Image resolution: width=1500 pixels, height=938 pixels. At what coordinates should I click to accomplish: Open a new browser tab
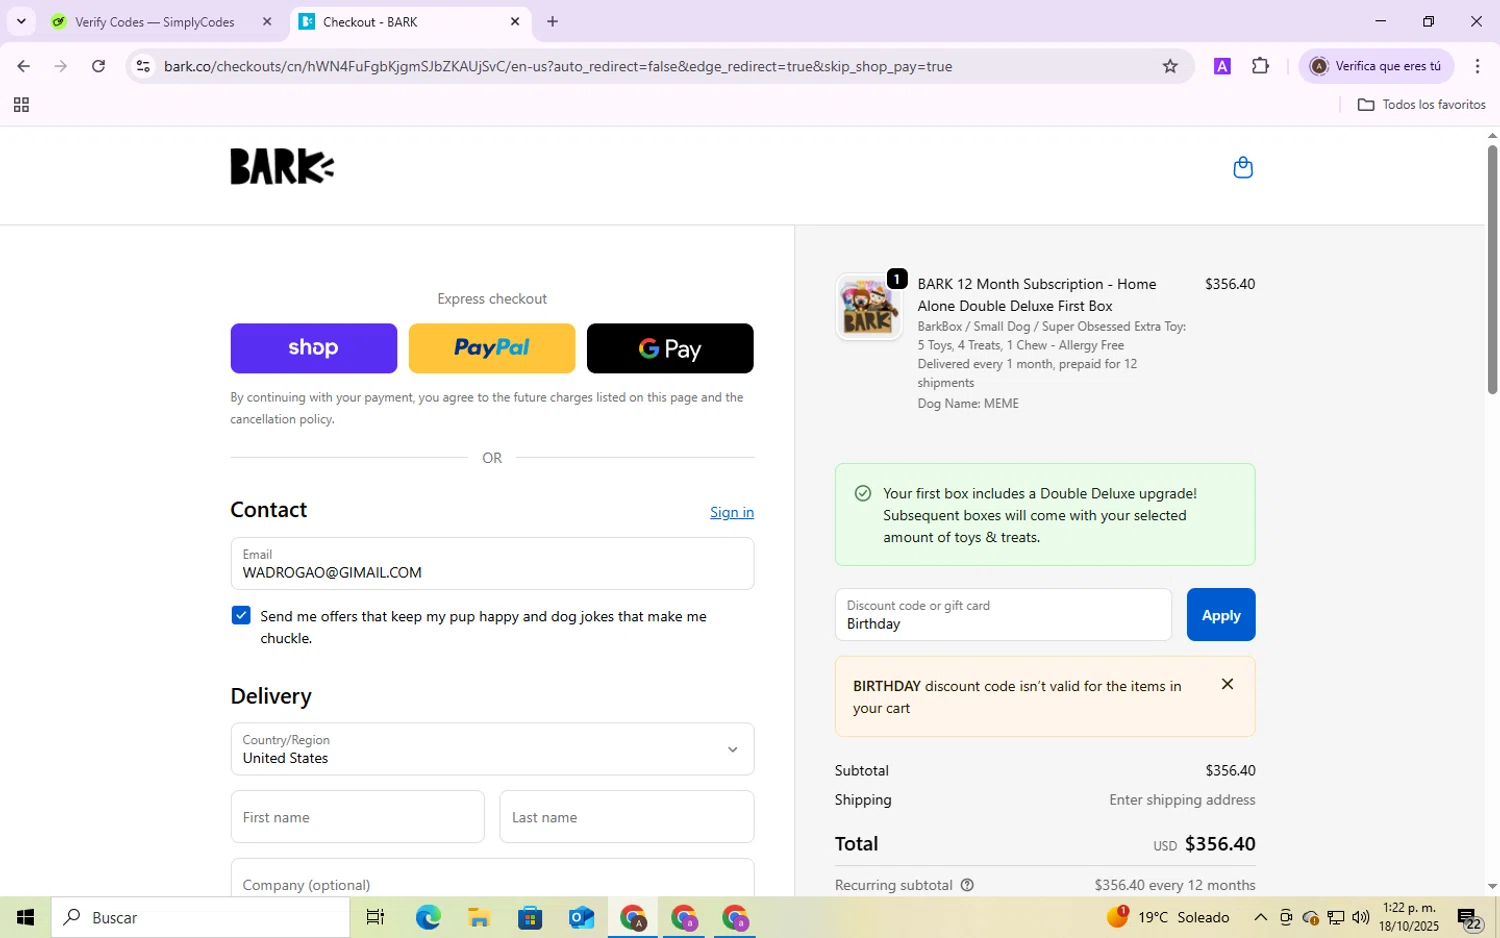click(552, 21)
